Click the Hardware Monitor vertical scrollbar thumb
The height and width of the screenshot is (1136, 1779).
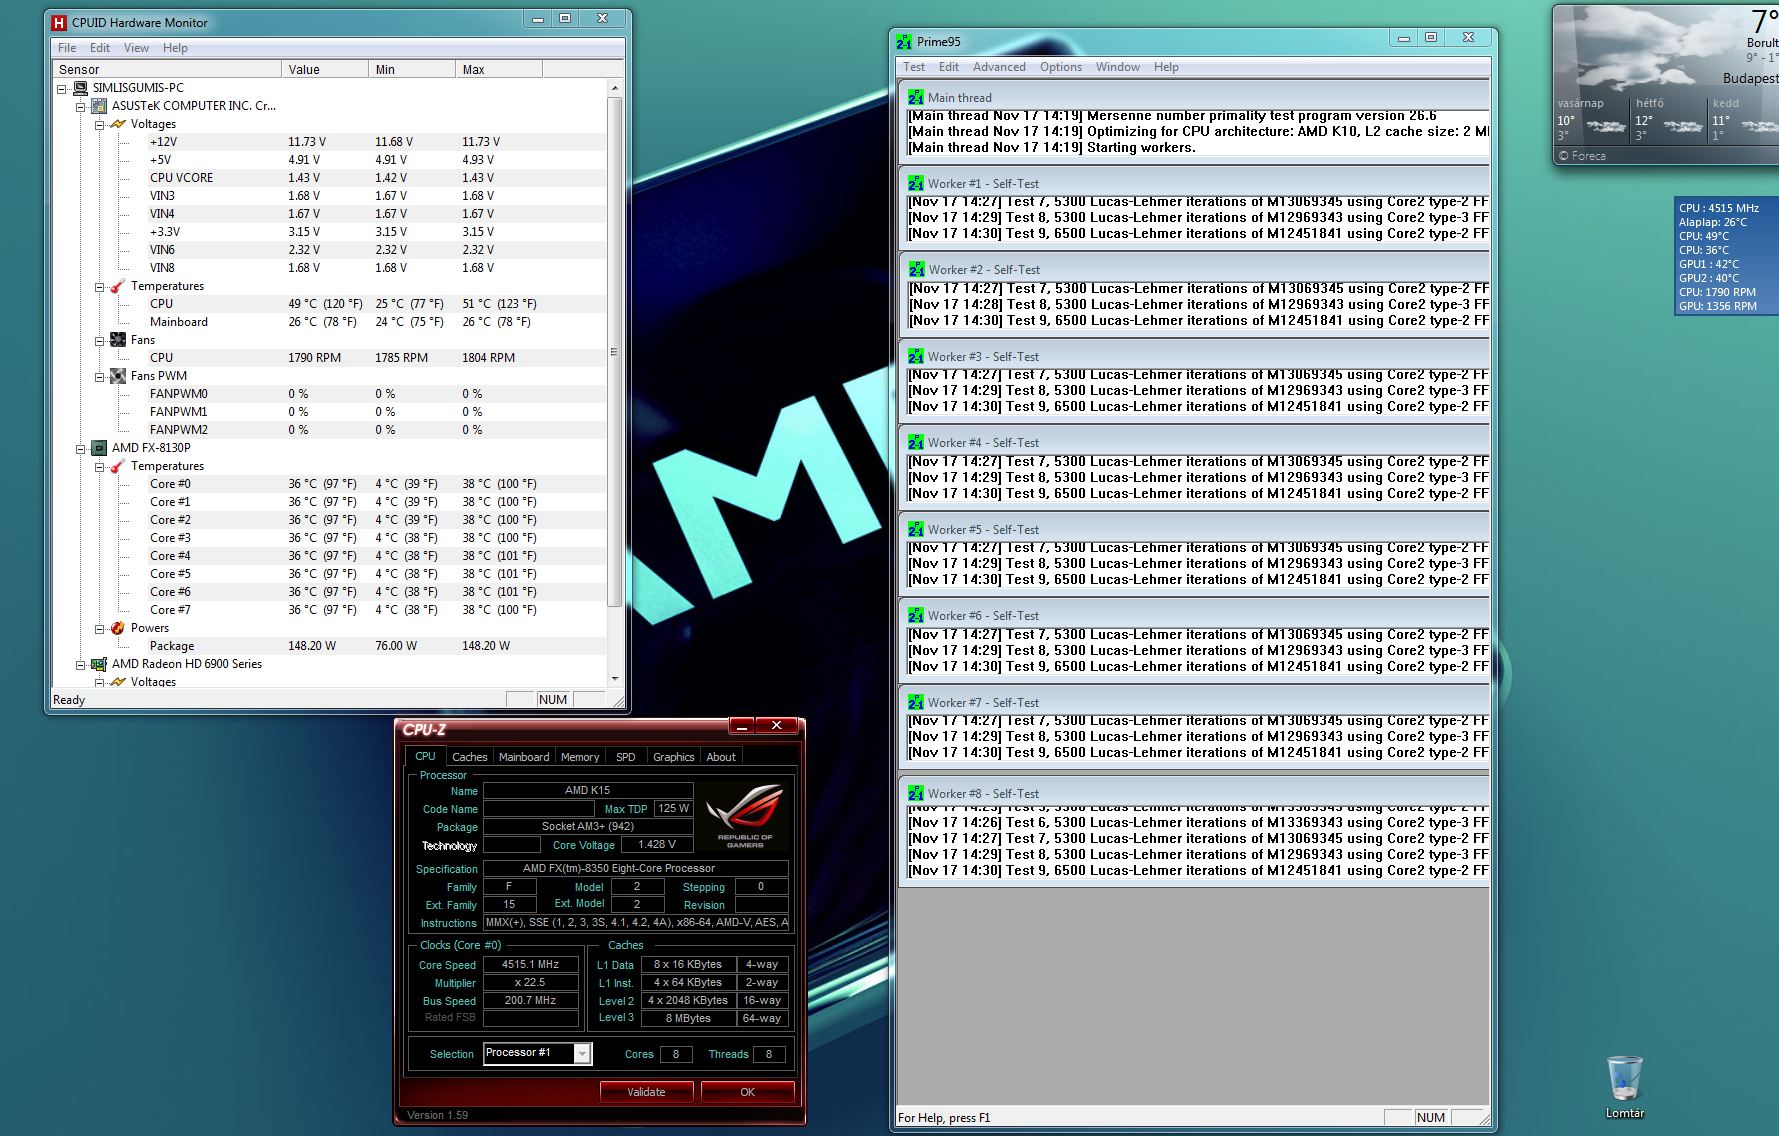coord(614,352)
